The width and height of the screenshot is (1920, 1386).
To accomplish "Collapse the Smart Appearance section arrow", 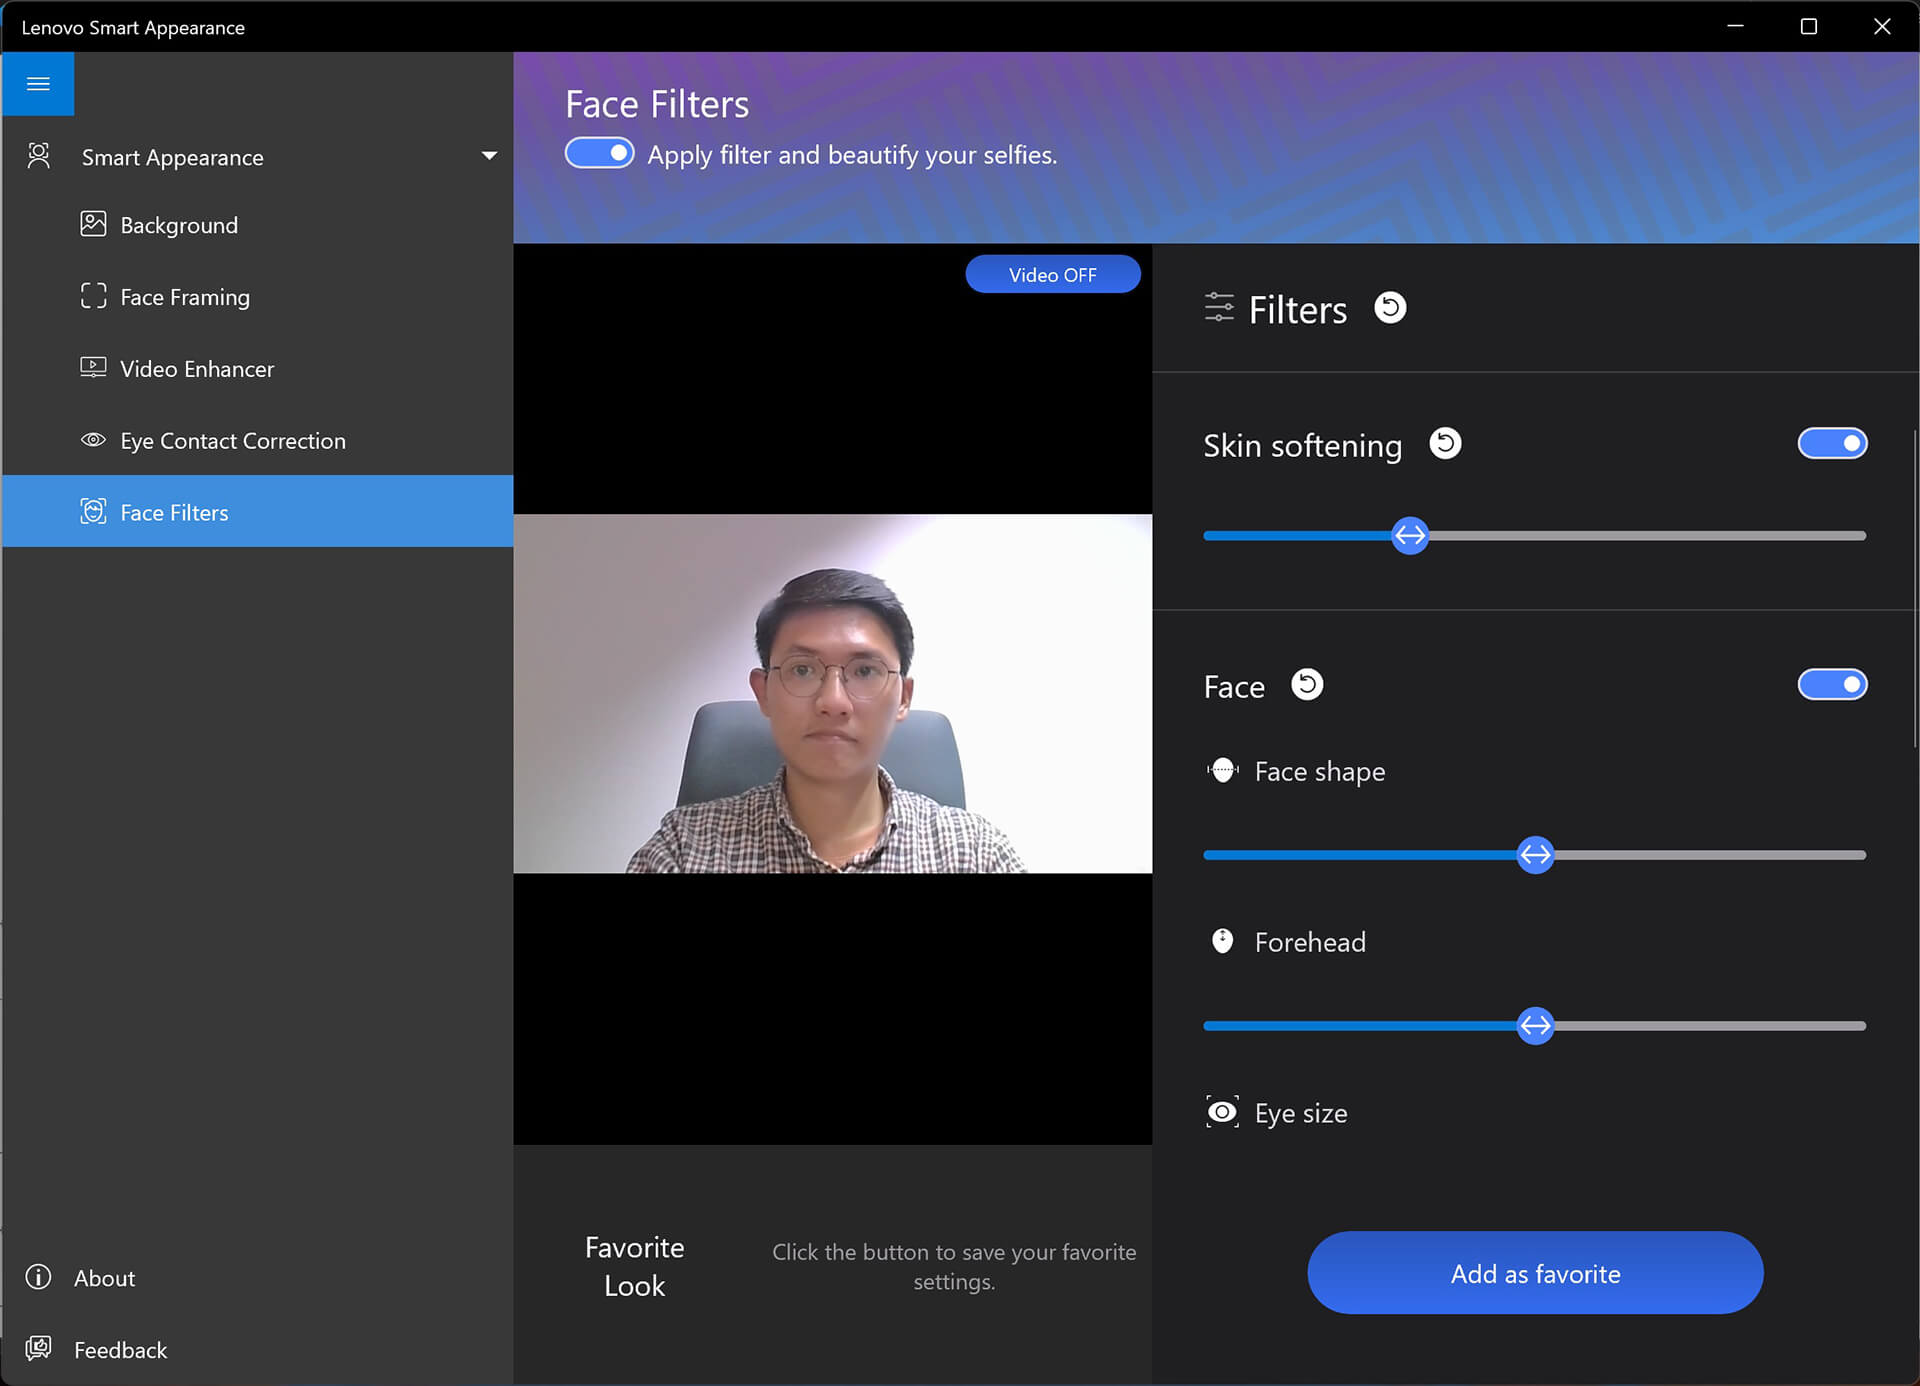I will tap(489, 156).
